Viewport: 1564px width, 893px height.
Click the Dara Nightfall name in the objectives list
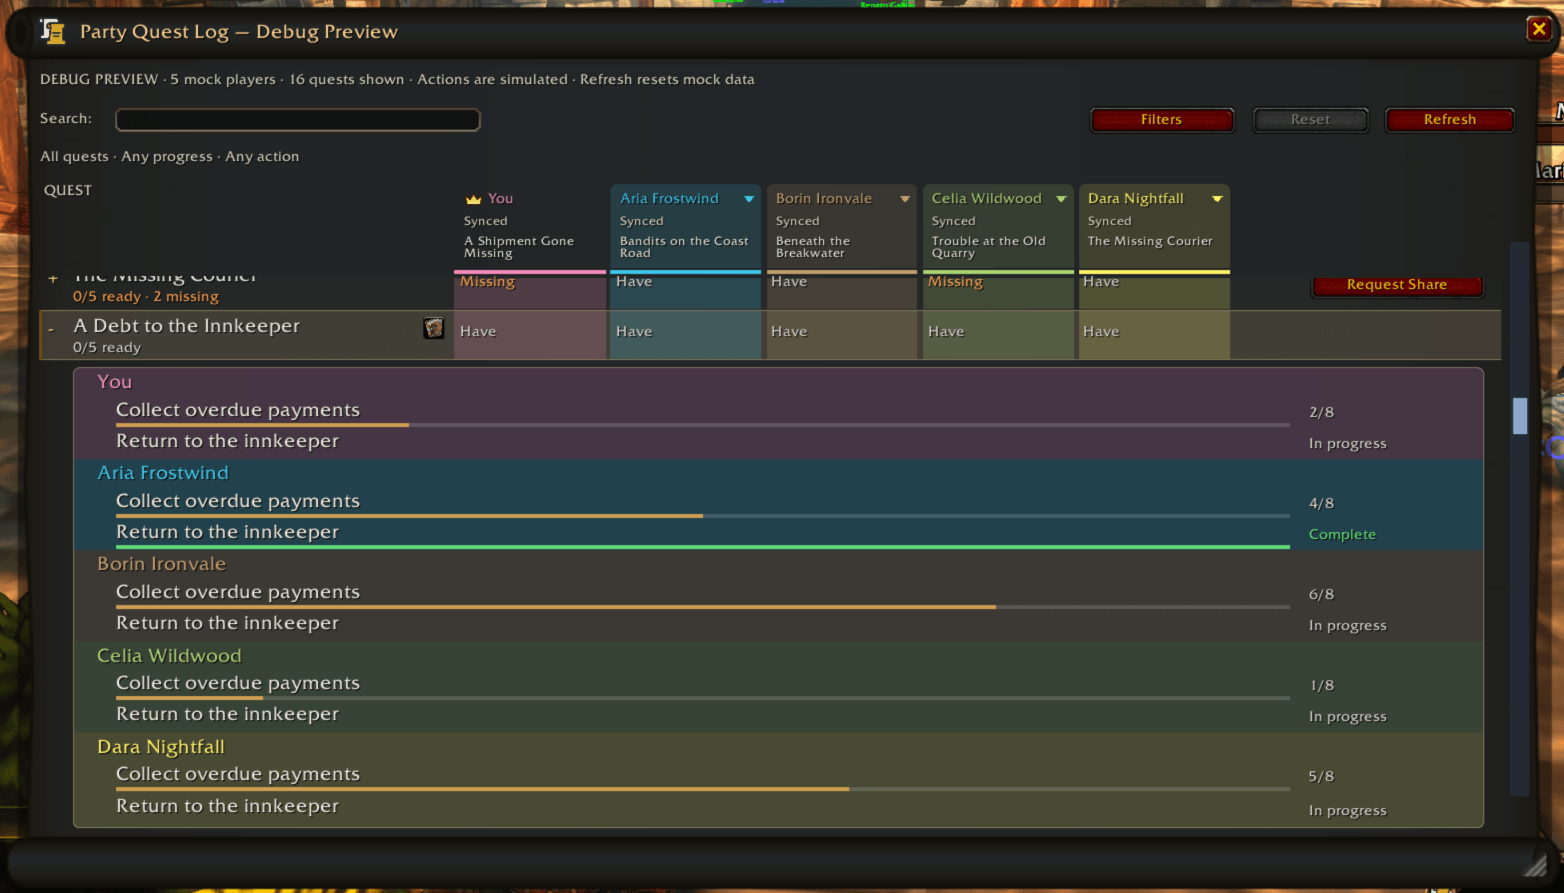[x=161, y=747]
